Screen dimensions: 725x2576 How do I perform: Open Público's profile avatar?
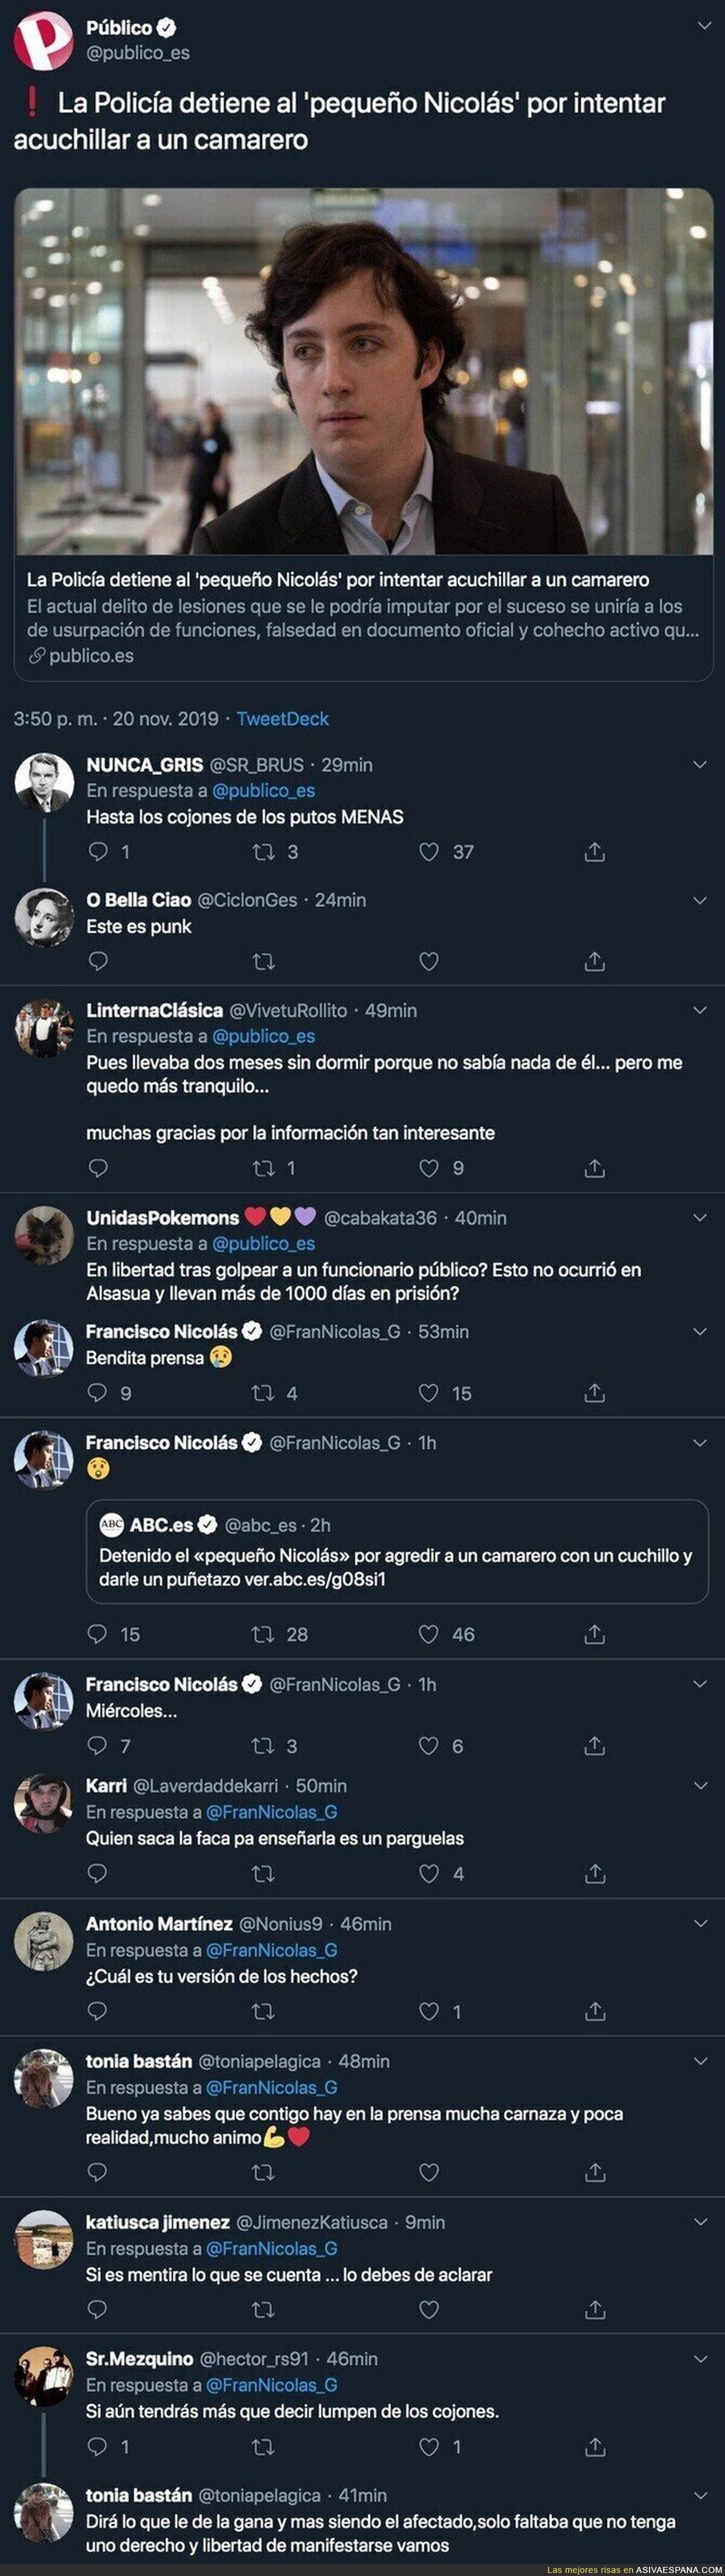[43, 40]
